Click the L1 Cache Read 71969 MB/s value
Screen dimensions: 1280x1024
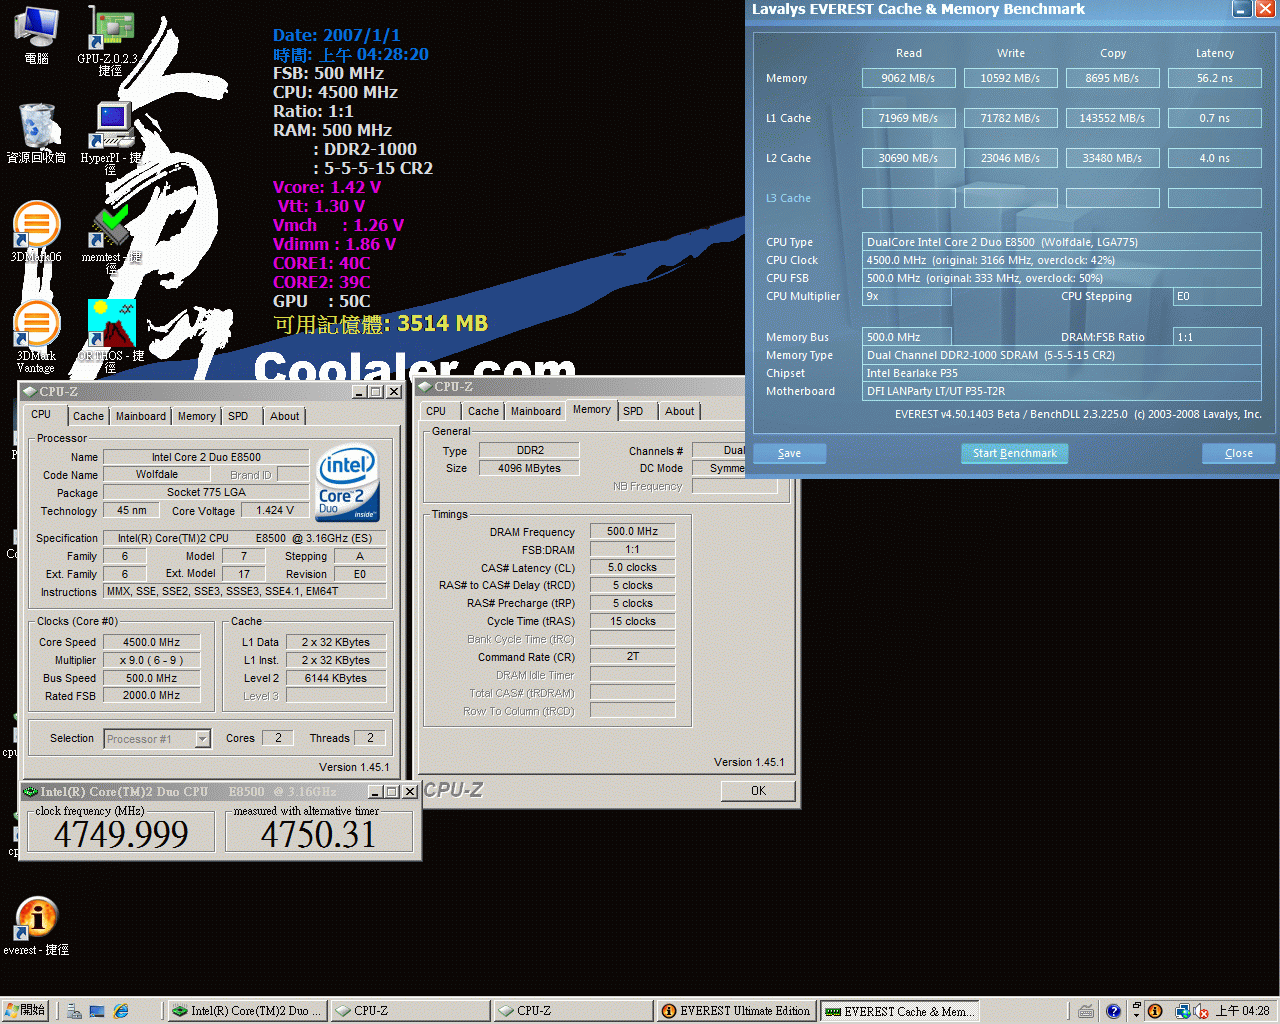pos(909,118)
